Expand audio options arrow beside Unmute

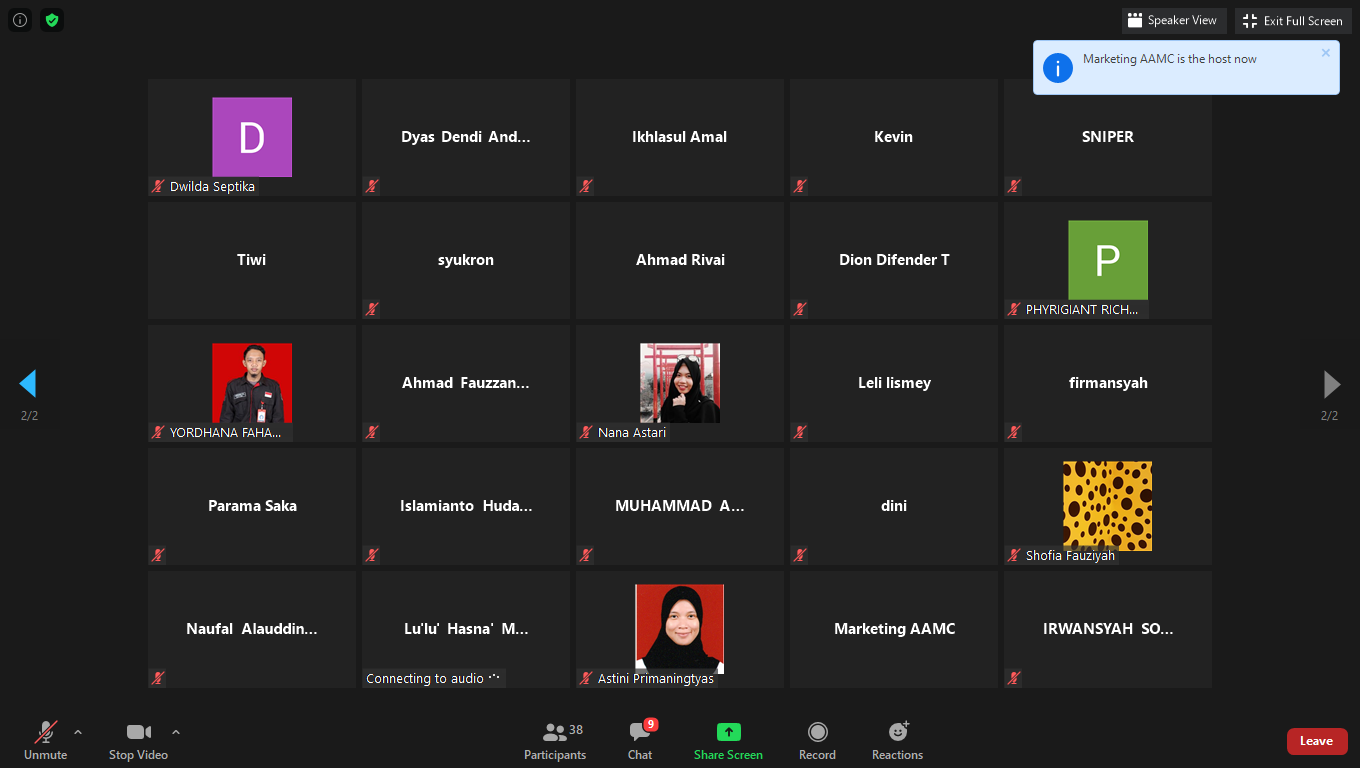click(78, 732)
